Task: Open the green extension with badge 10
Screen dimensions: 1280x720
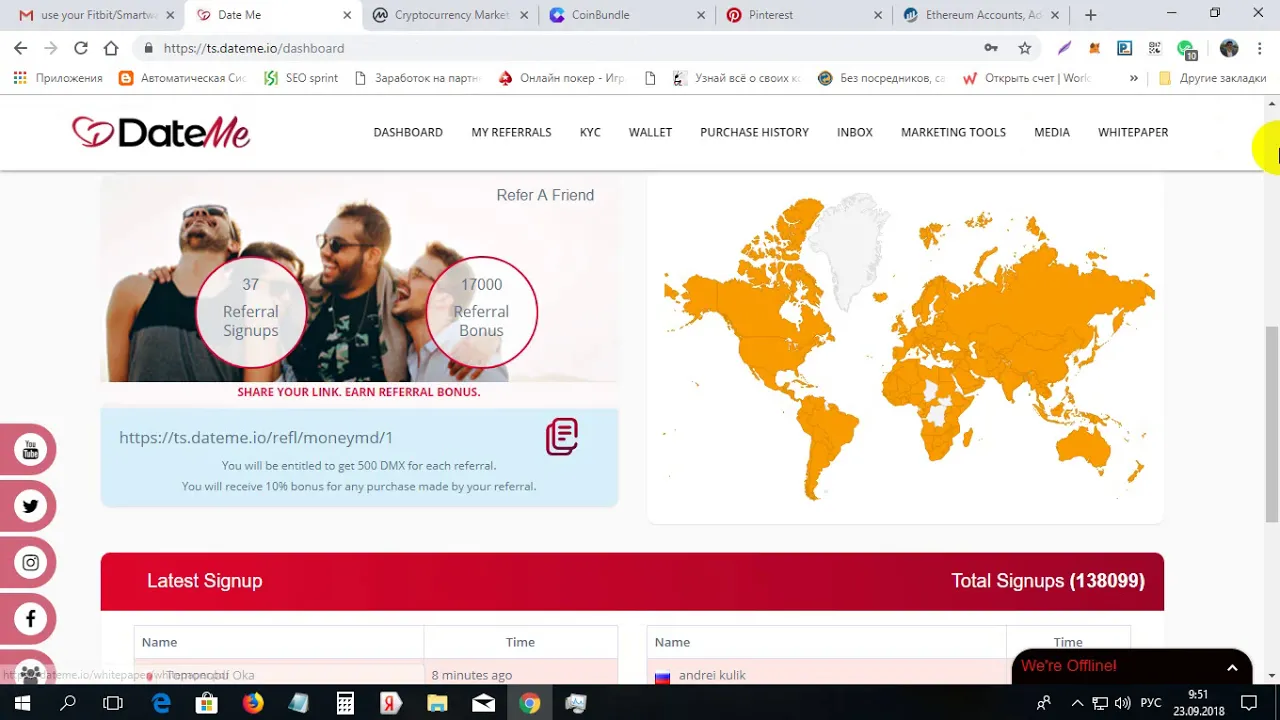Action: coord(1186,49)
